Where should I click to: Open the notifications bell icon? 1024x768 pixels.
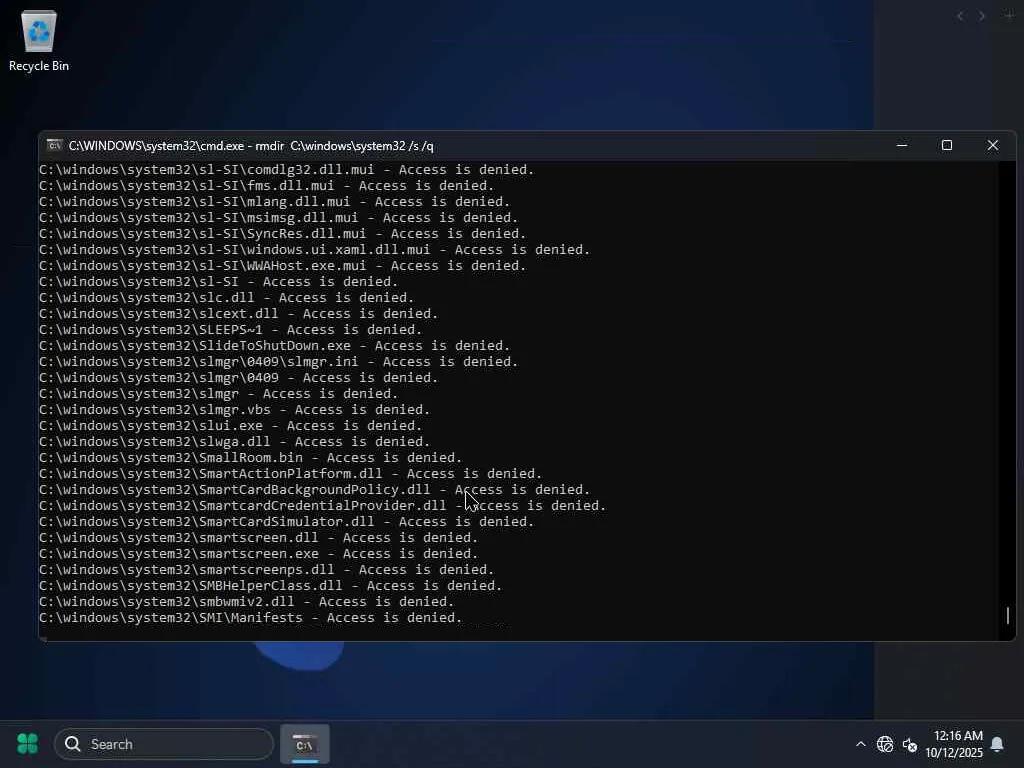pos(997,744)
